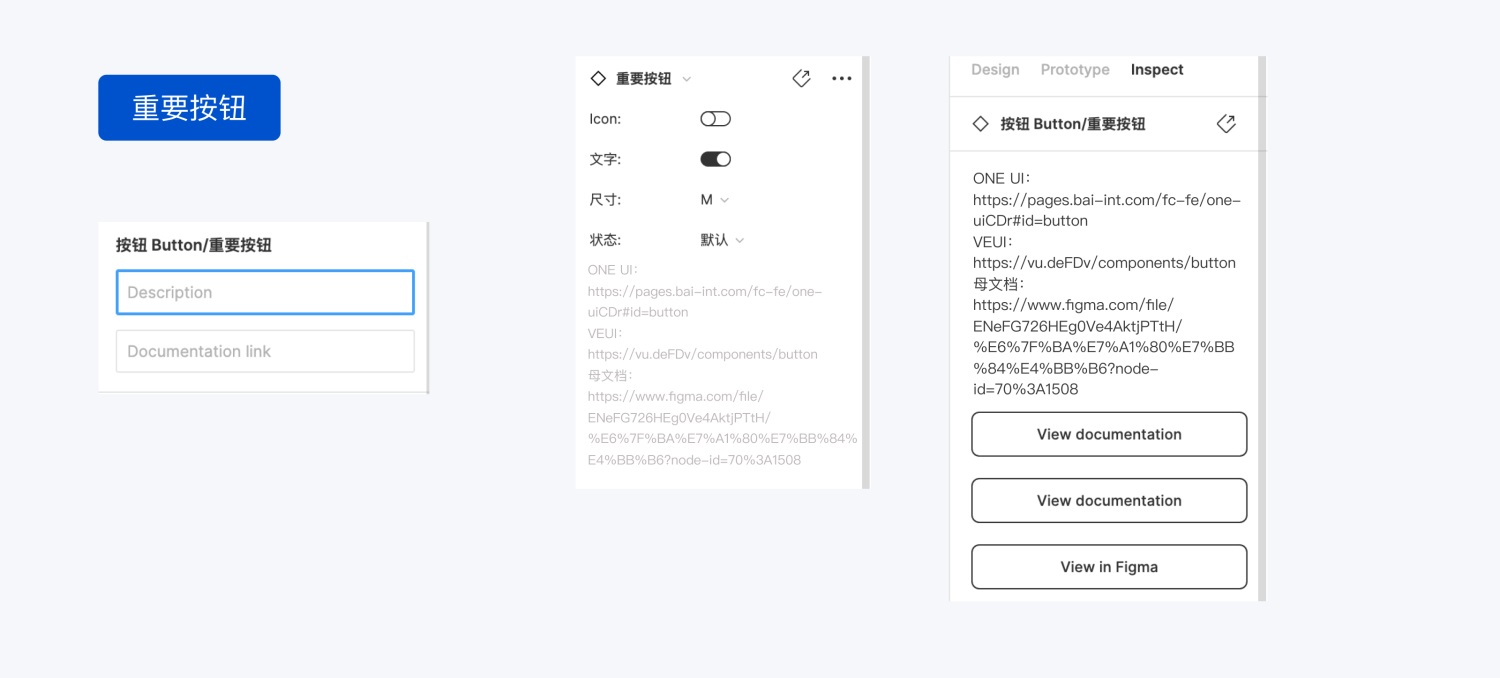Click the component diamond icon beside 重要按钮
The height and width of the screenshot is (678, 1500).
coord(598,78)
